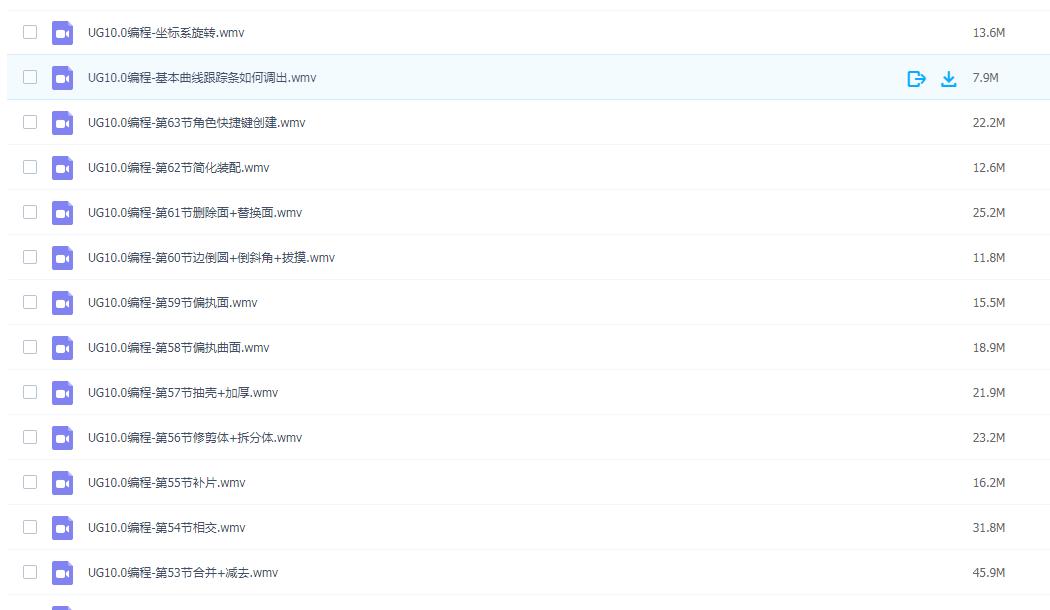Screen dimensions: 1050x610
Task: Click the video icon beside 坐标系旋转.wmv
Action: 62,32
